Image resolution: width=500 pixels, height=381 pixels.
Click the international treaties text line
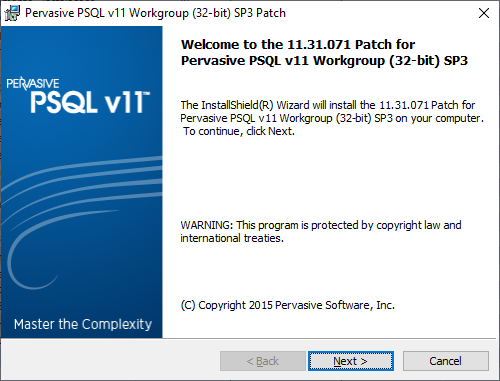(232, 238)
